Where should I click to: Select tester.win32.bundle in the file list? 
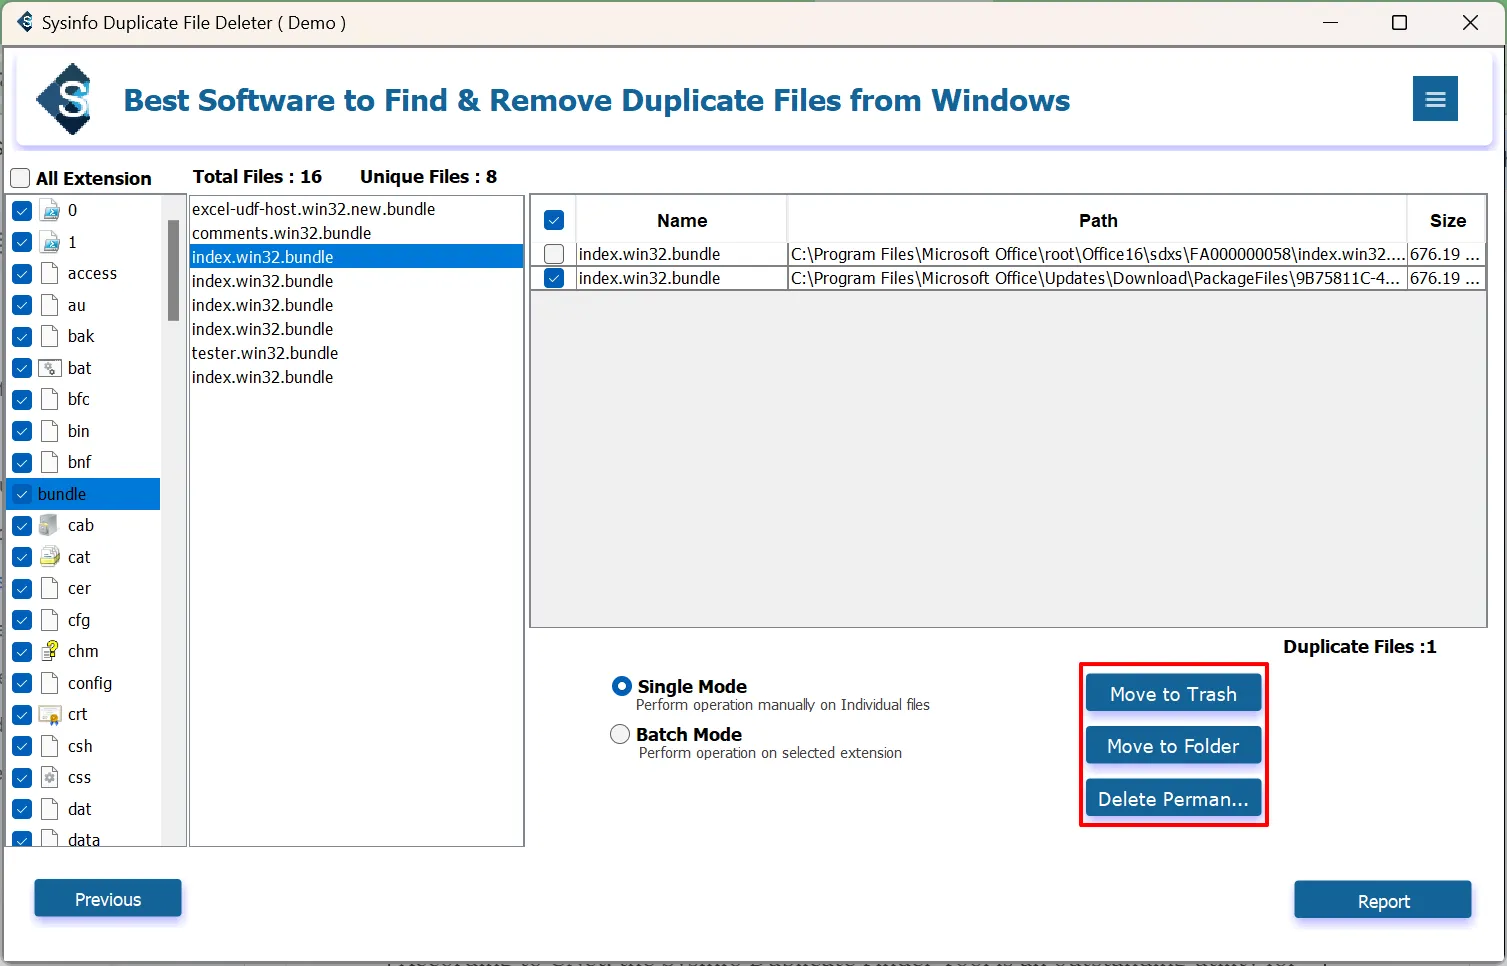click(x=265, y=353)
